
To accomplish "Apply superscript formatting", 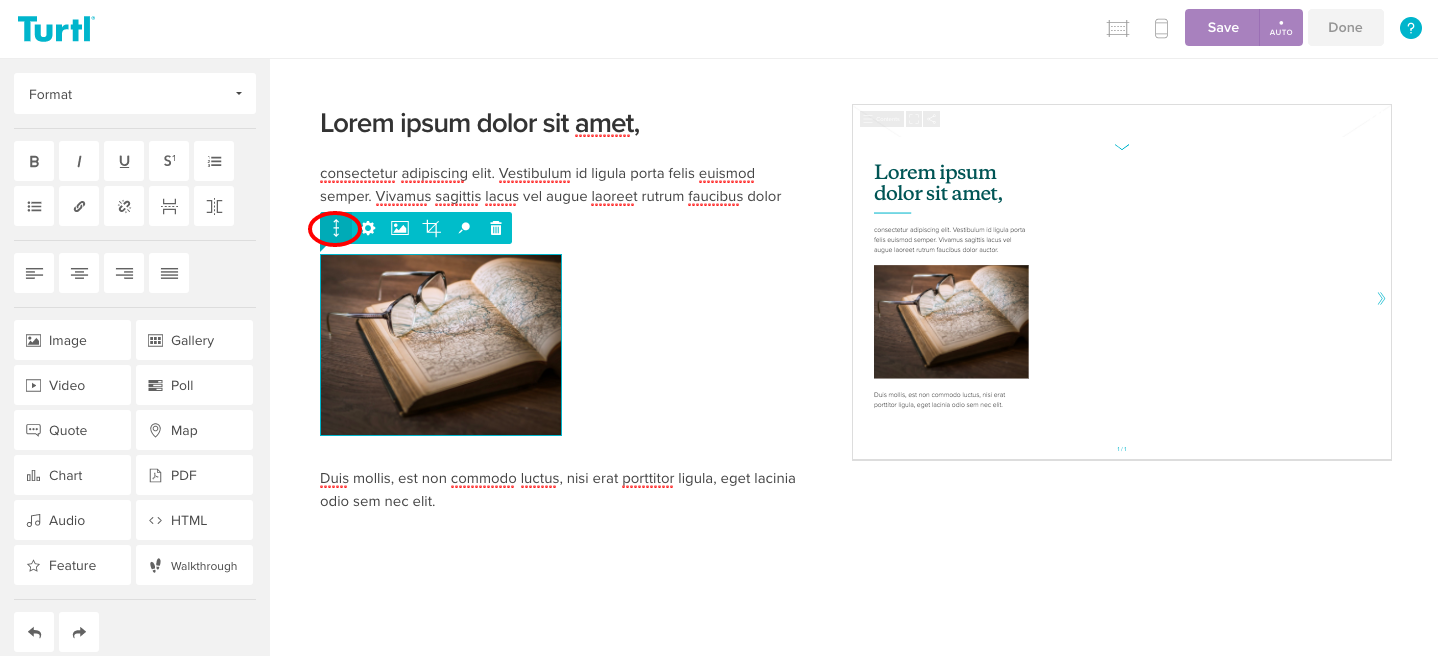I will click(x=169, y=161).
